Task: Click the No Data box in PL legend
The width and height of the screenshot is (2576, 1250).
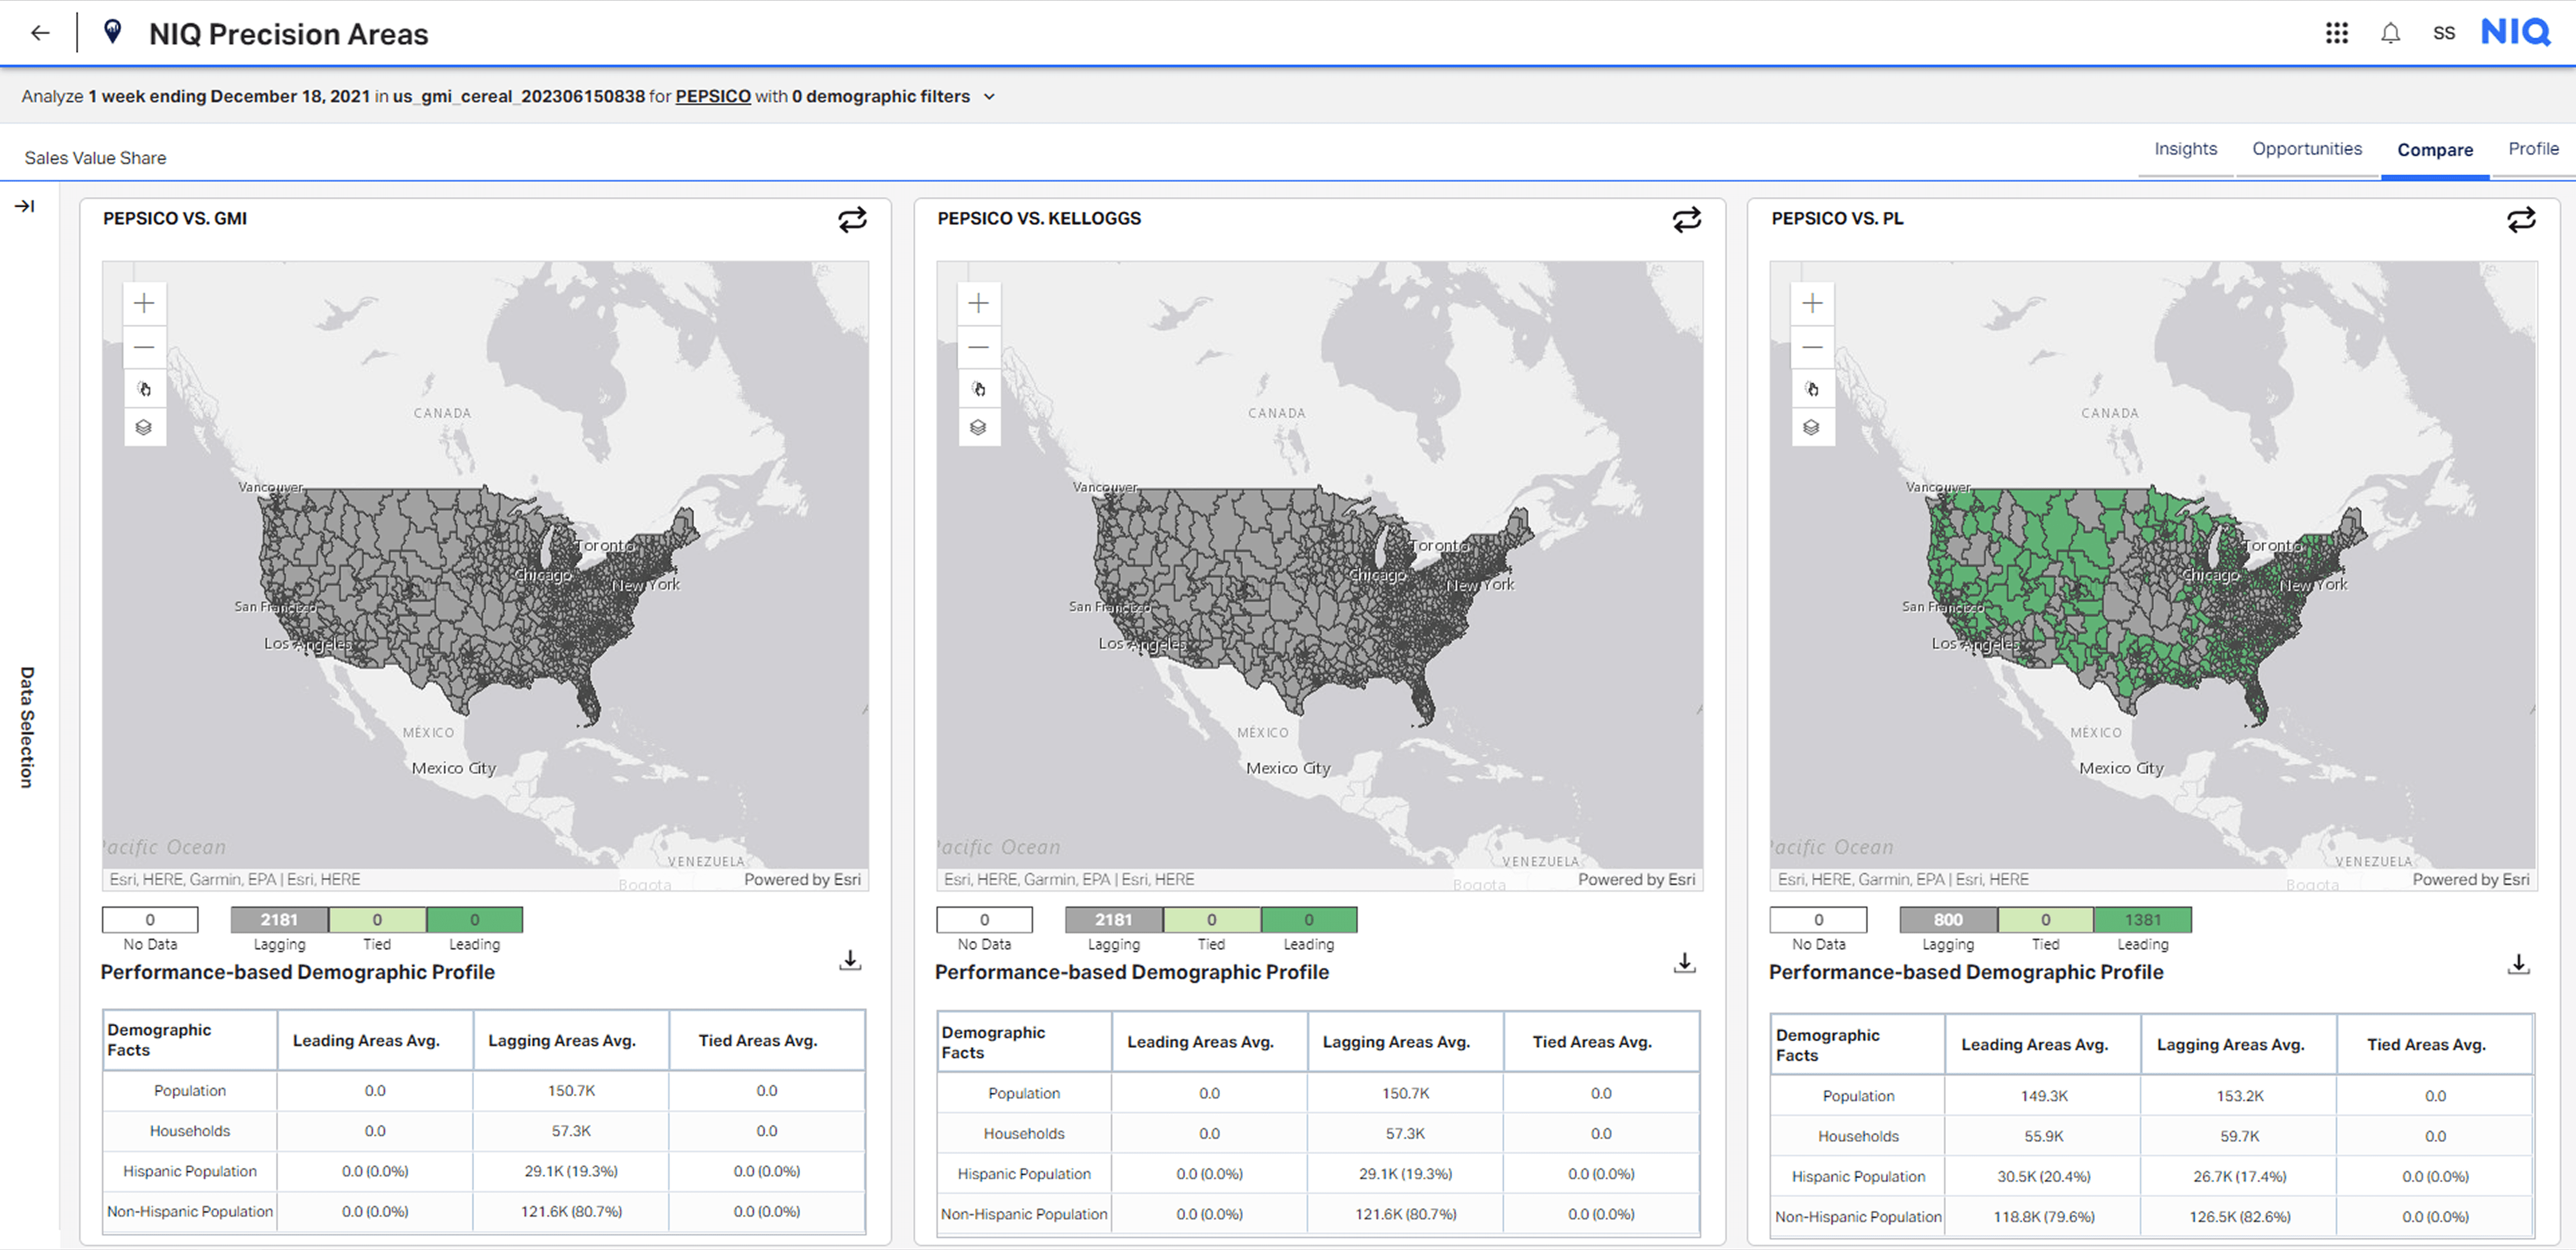Action: coord(1818,919)
